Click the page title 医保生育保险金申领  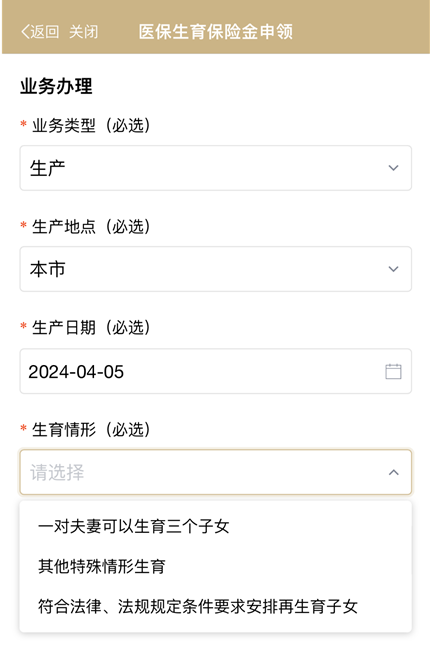(x=216, y=32)
